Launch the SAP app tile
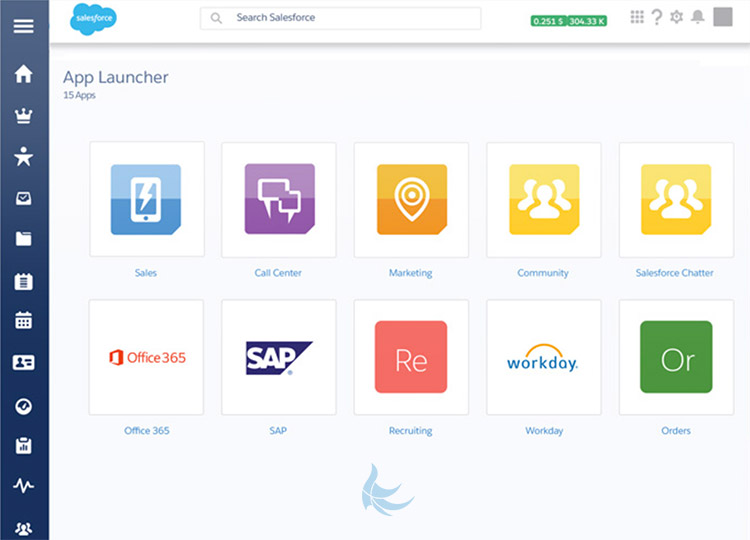 pos(279,357)
